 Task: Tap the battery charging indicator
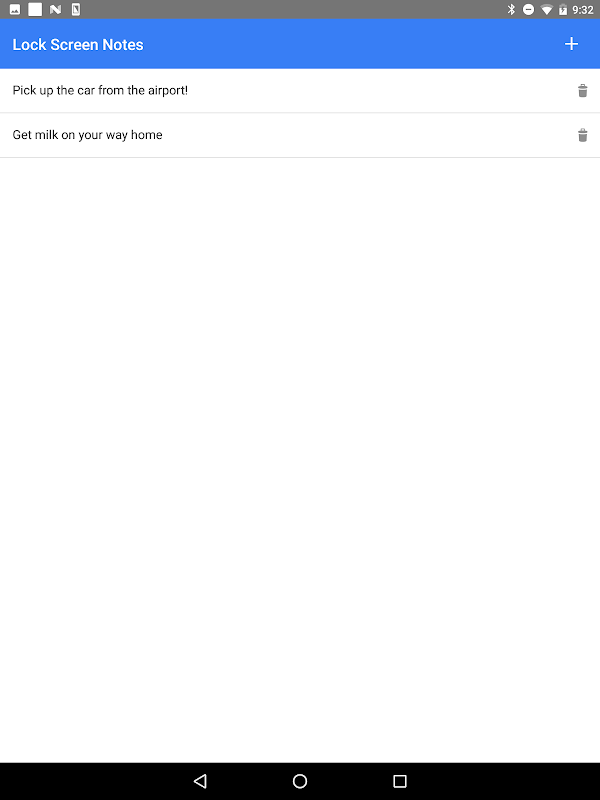coord(563,9)
